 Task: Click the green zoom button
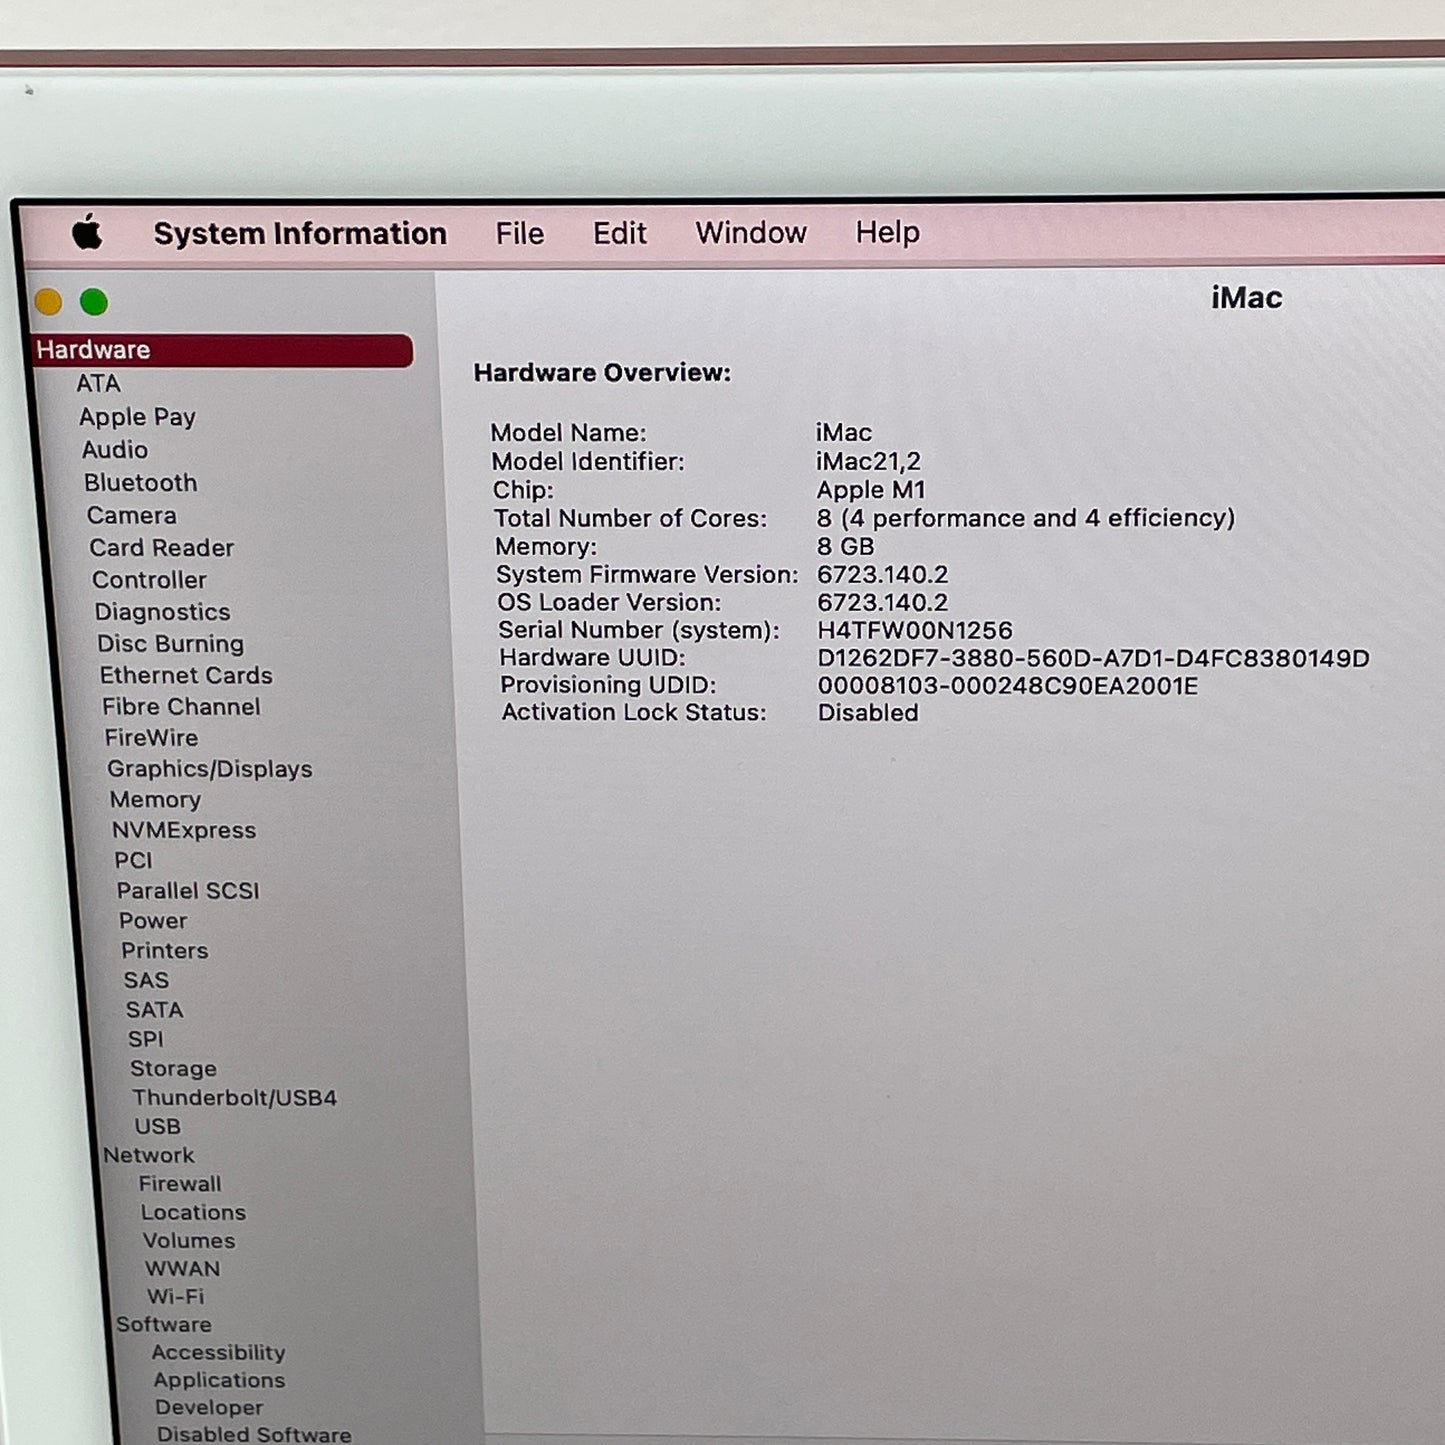coord(92,300)
